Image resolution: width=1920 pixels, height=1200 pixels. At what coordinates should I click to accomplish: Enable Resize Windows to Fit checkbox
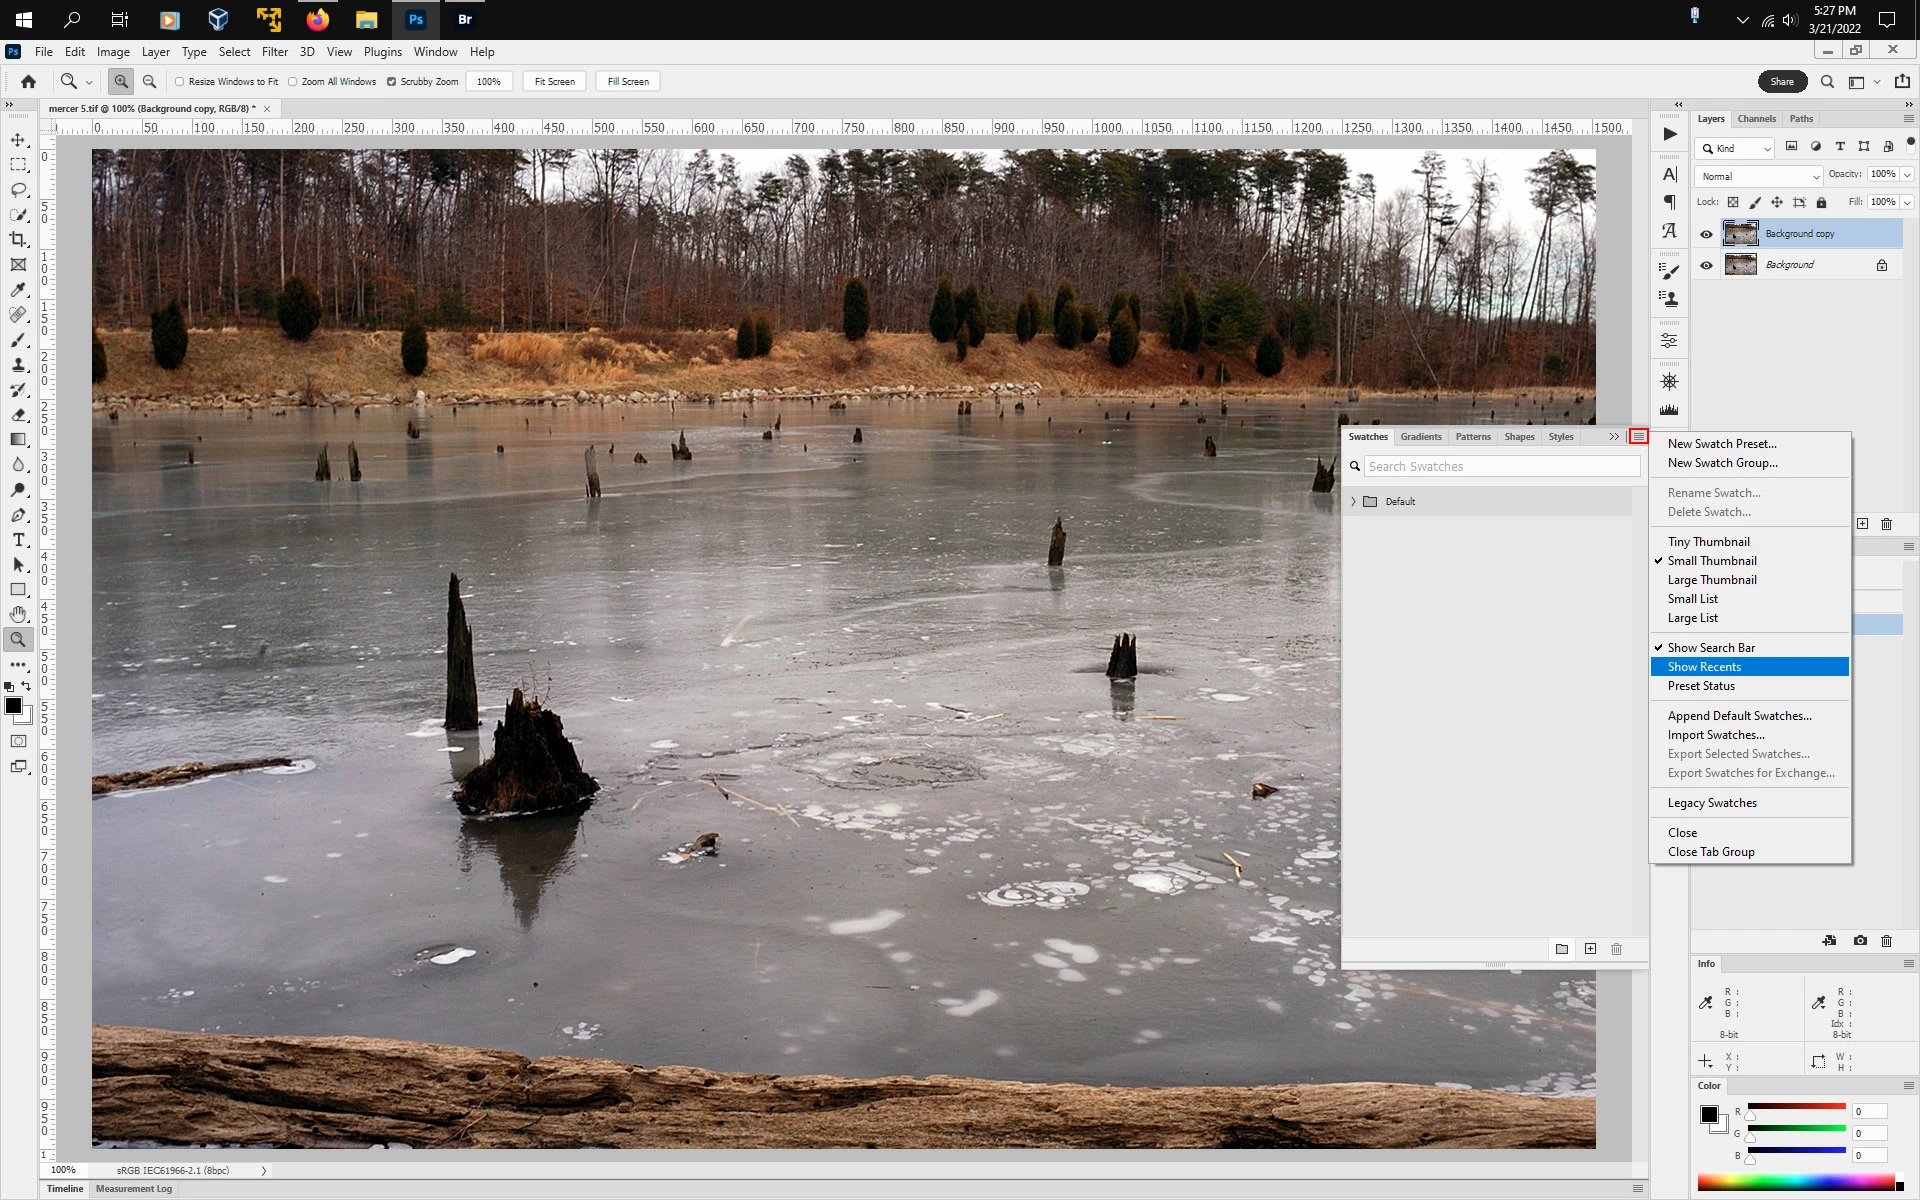[x=180, y=82]
